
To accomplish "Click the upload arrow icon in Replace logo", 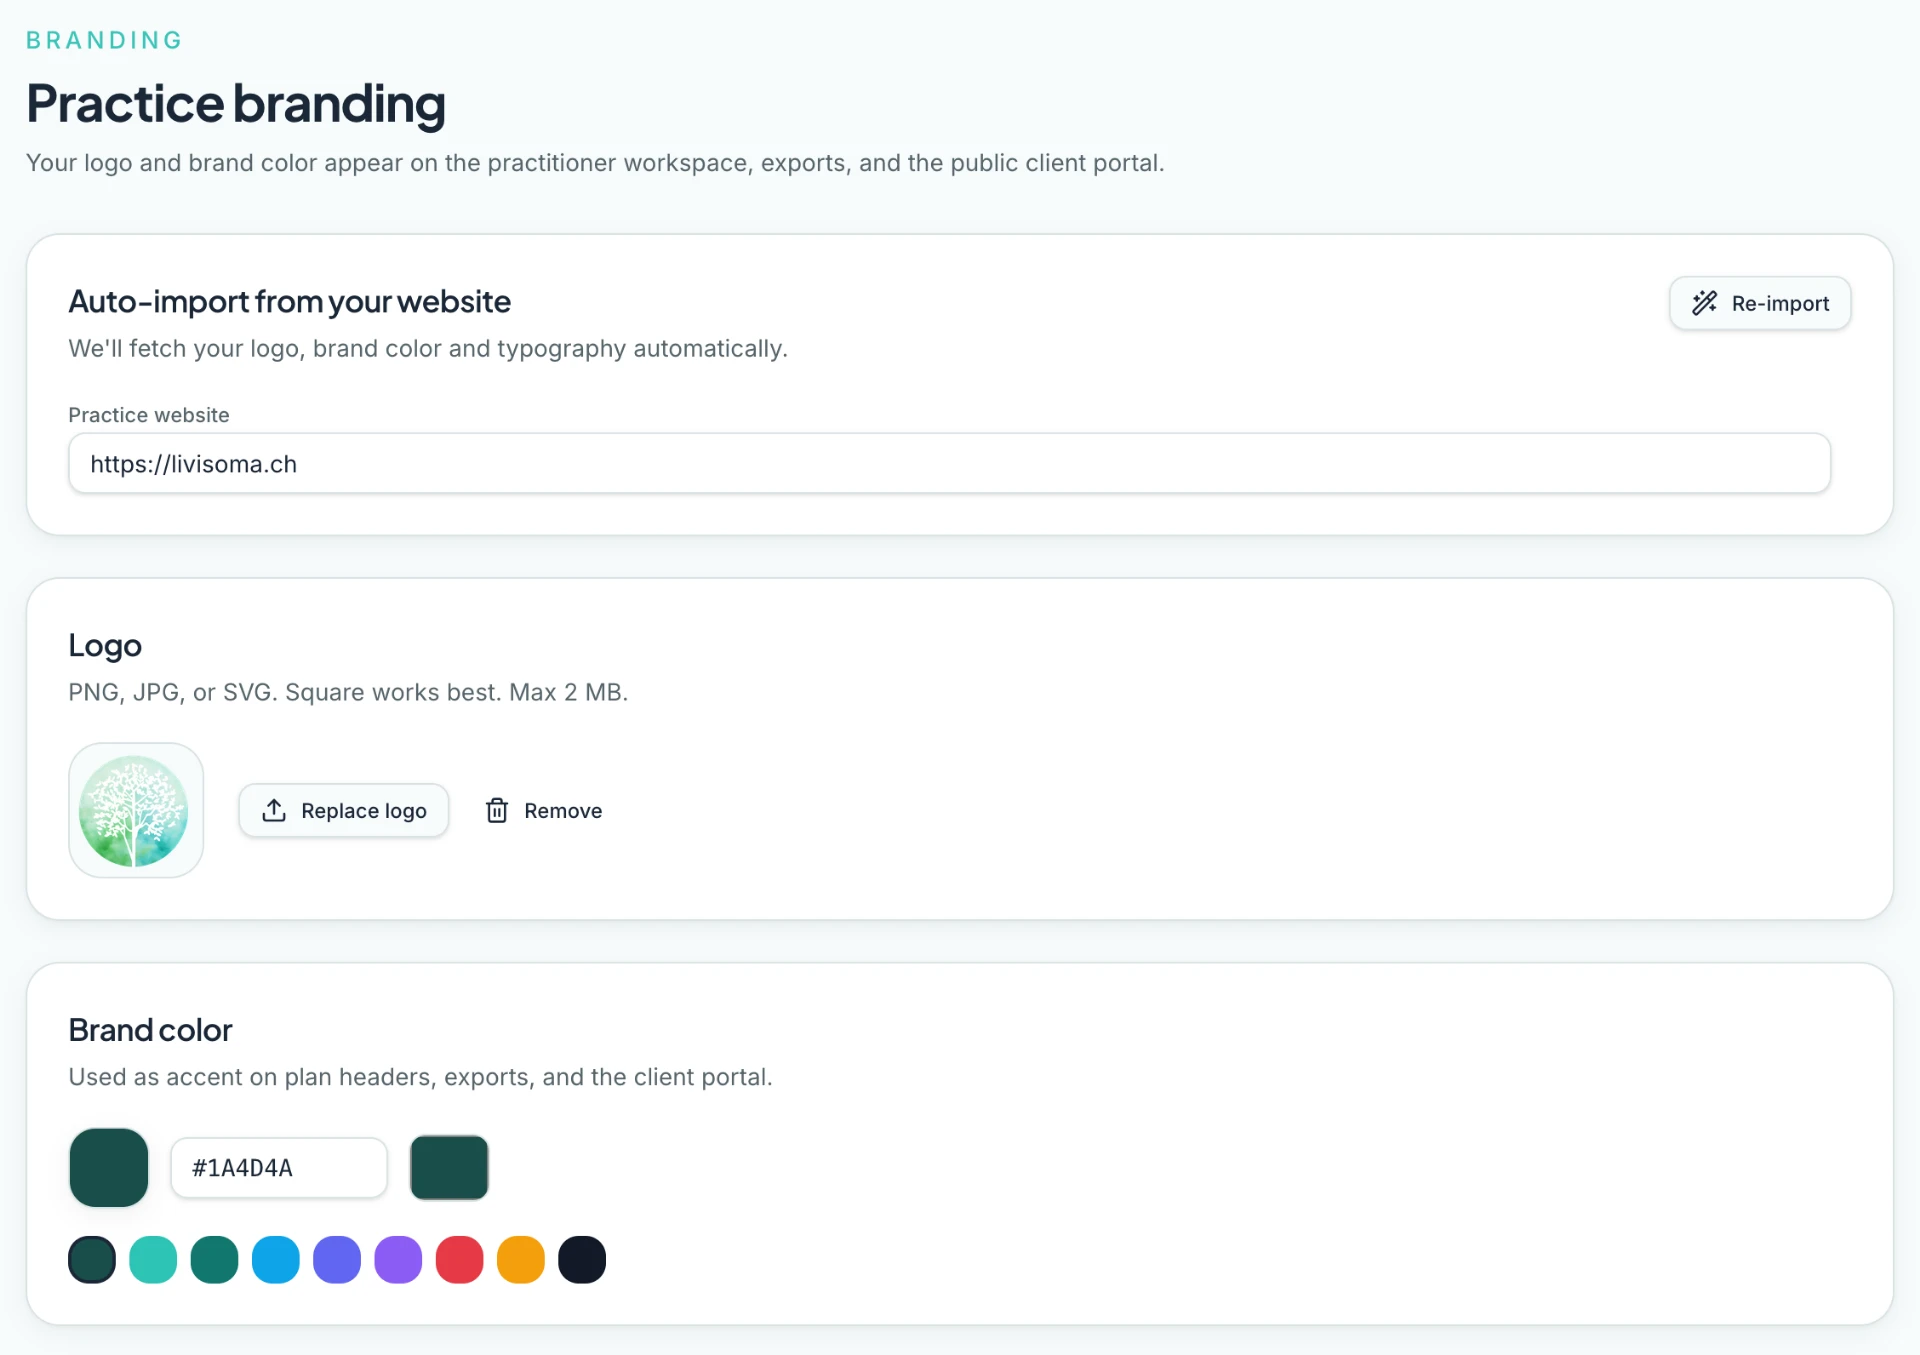I will (274, 810).
